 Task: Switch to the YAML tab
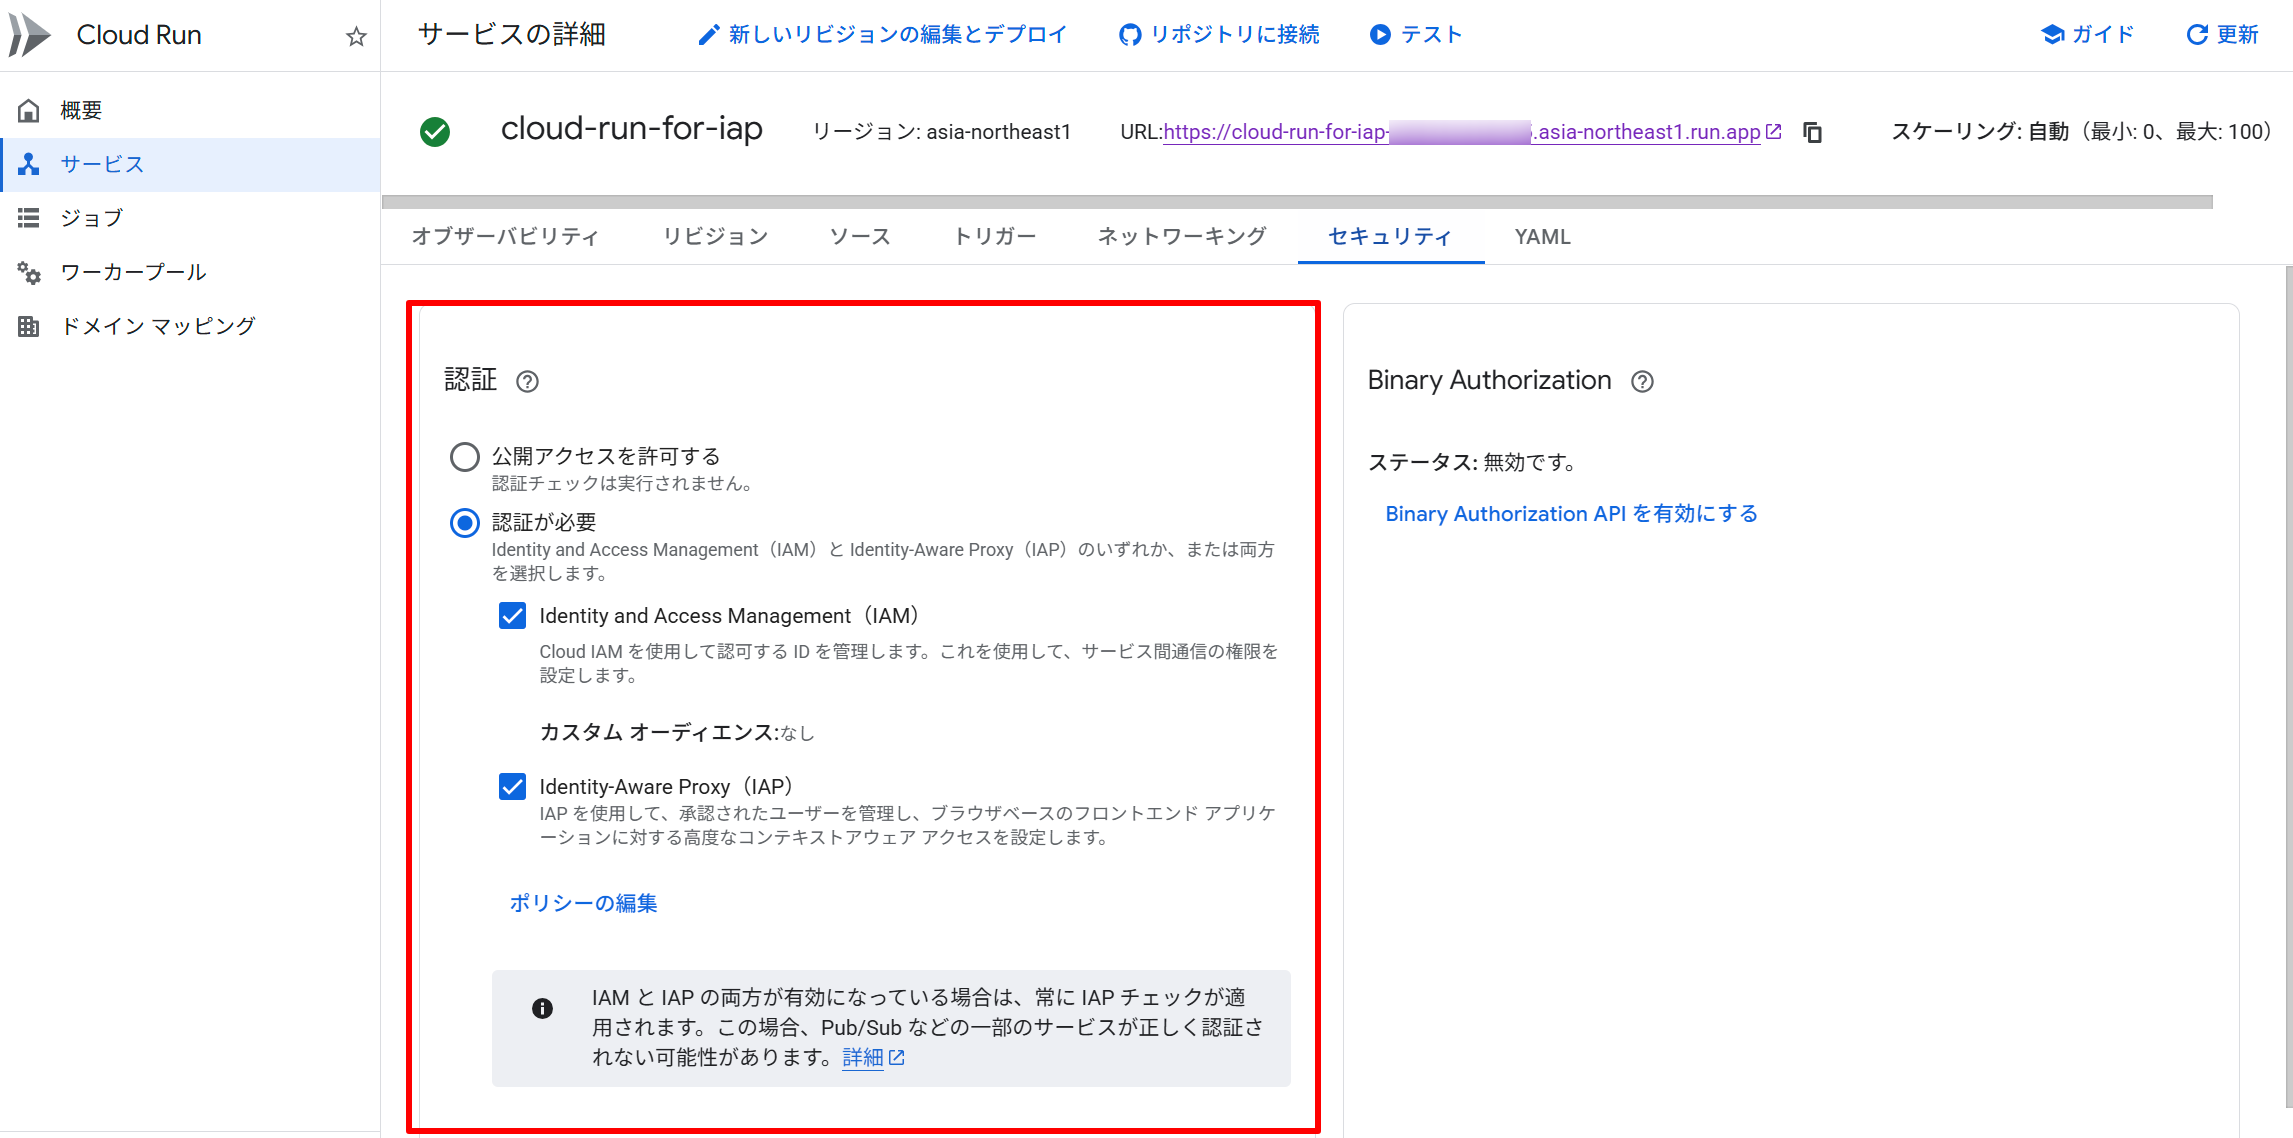pos(1541,236)
